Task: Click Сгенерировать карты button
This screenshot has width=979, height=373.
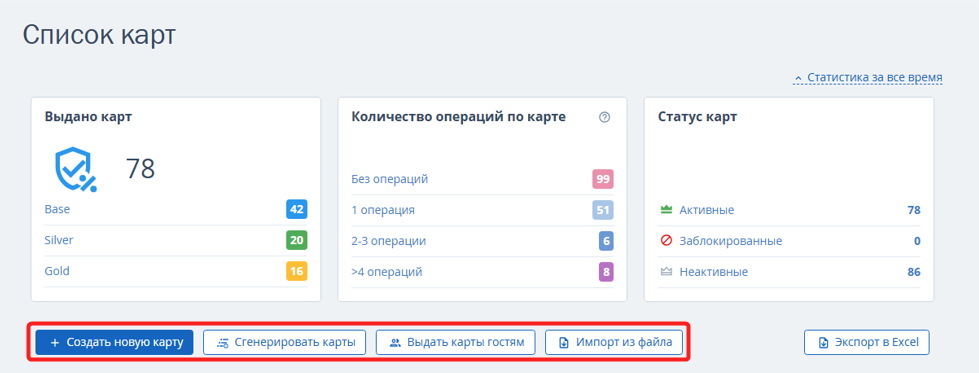Action: click(285, 342)
